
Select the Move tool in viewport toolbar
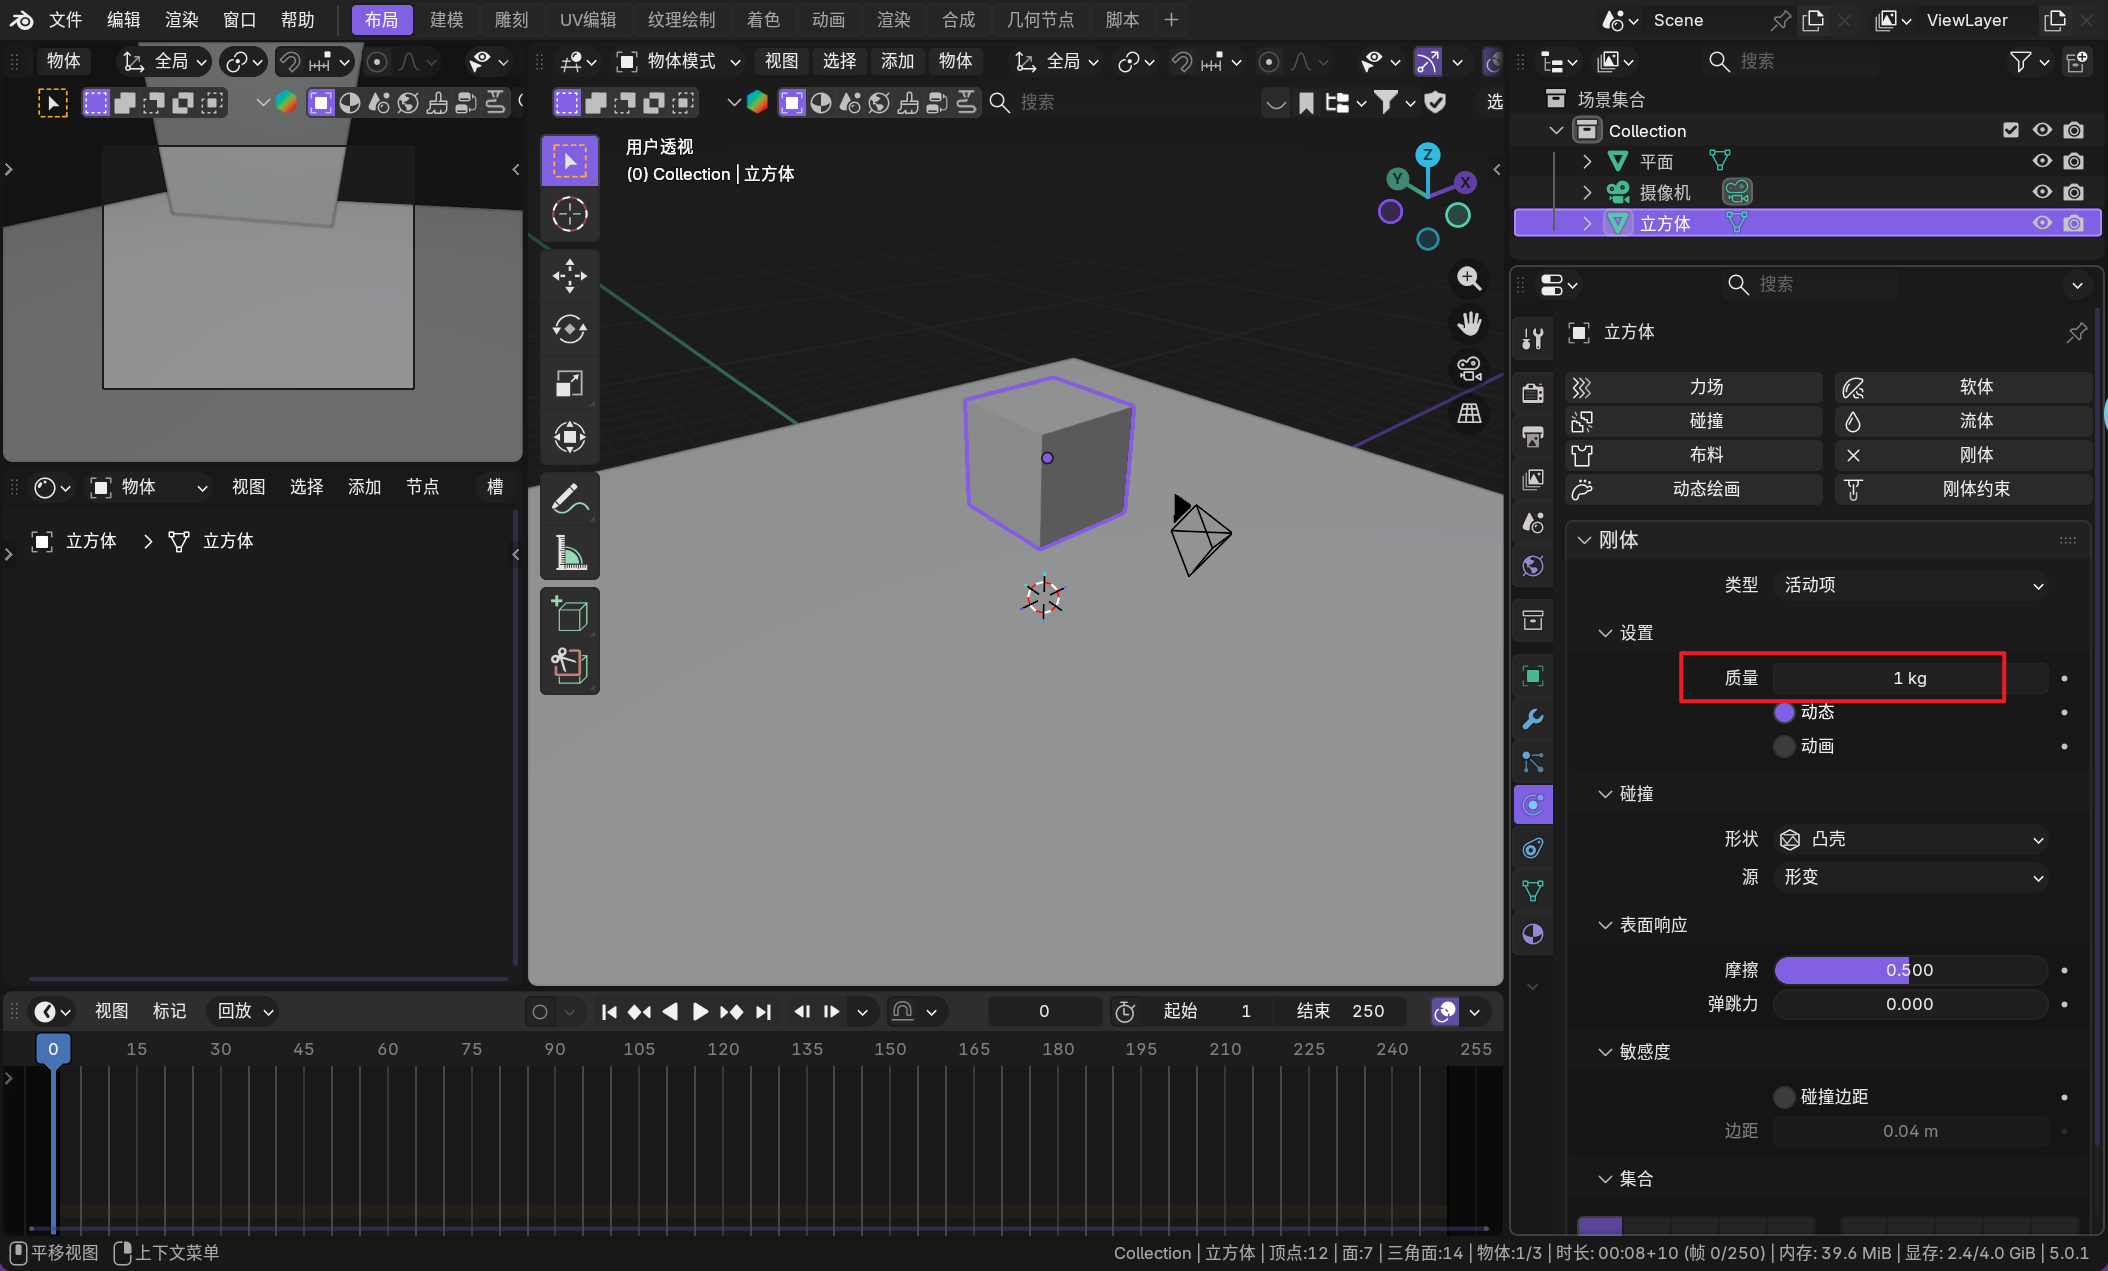click(569, 276)
